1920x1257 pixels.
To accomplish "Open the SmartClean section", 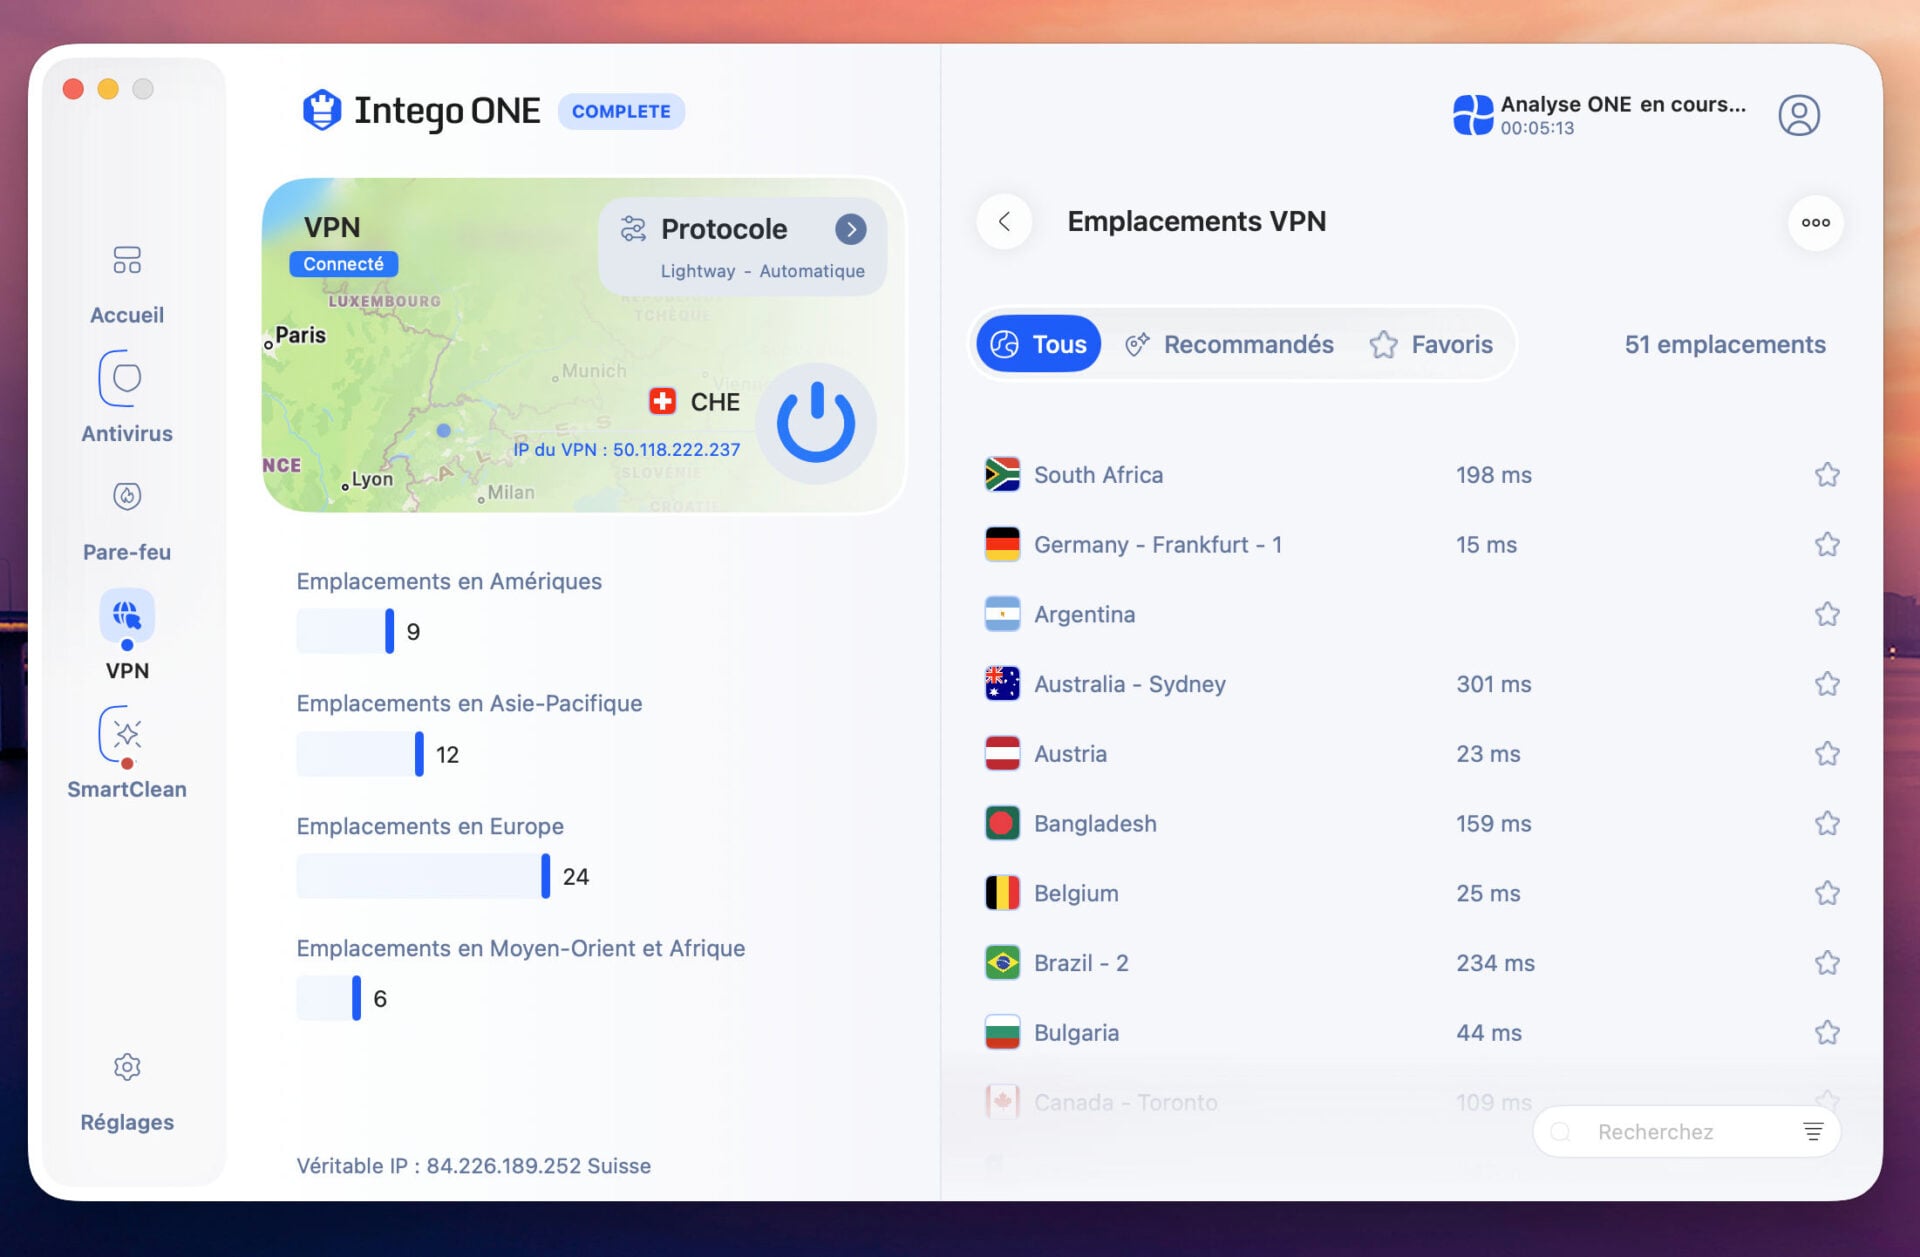I will [127, 754].
